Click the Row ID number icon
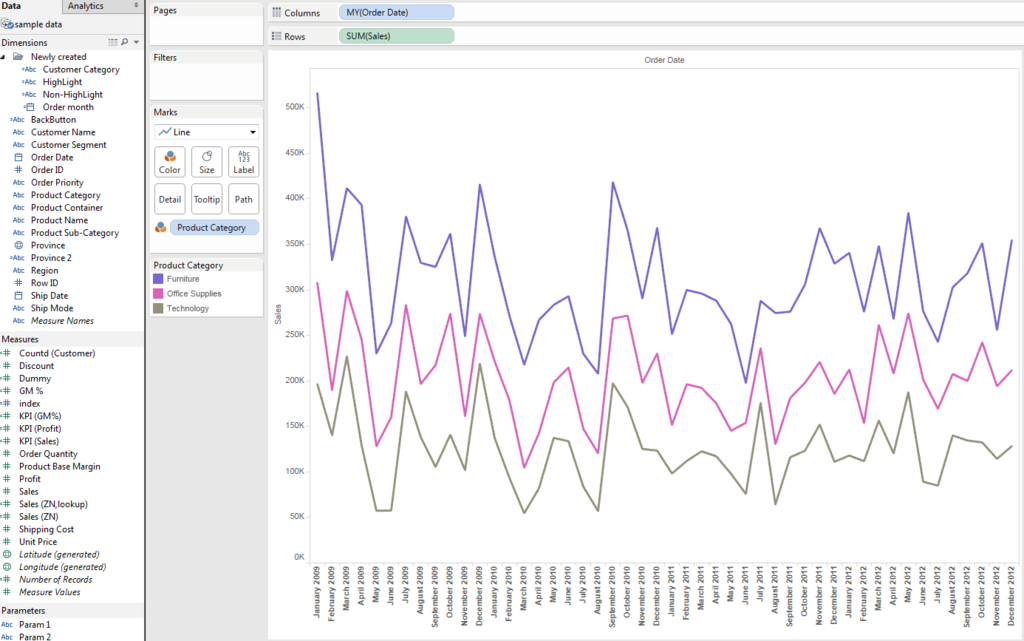This screenshot has height=641, width=1024. [x=18, y=283]
